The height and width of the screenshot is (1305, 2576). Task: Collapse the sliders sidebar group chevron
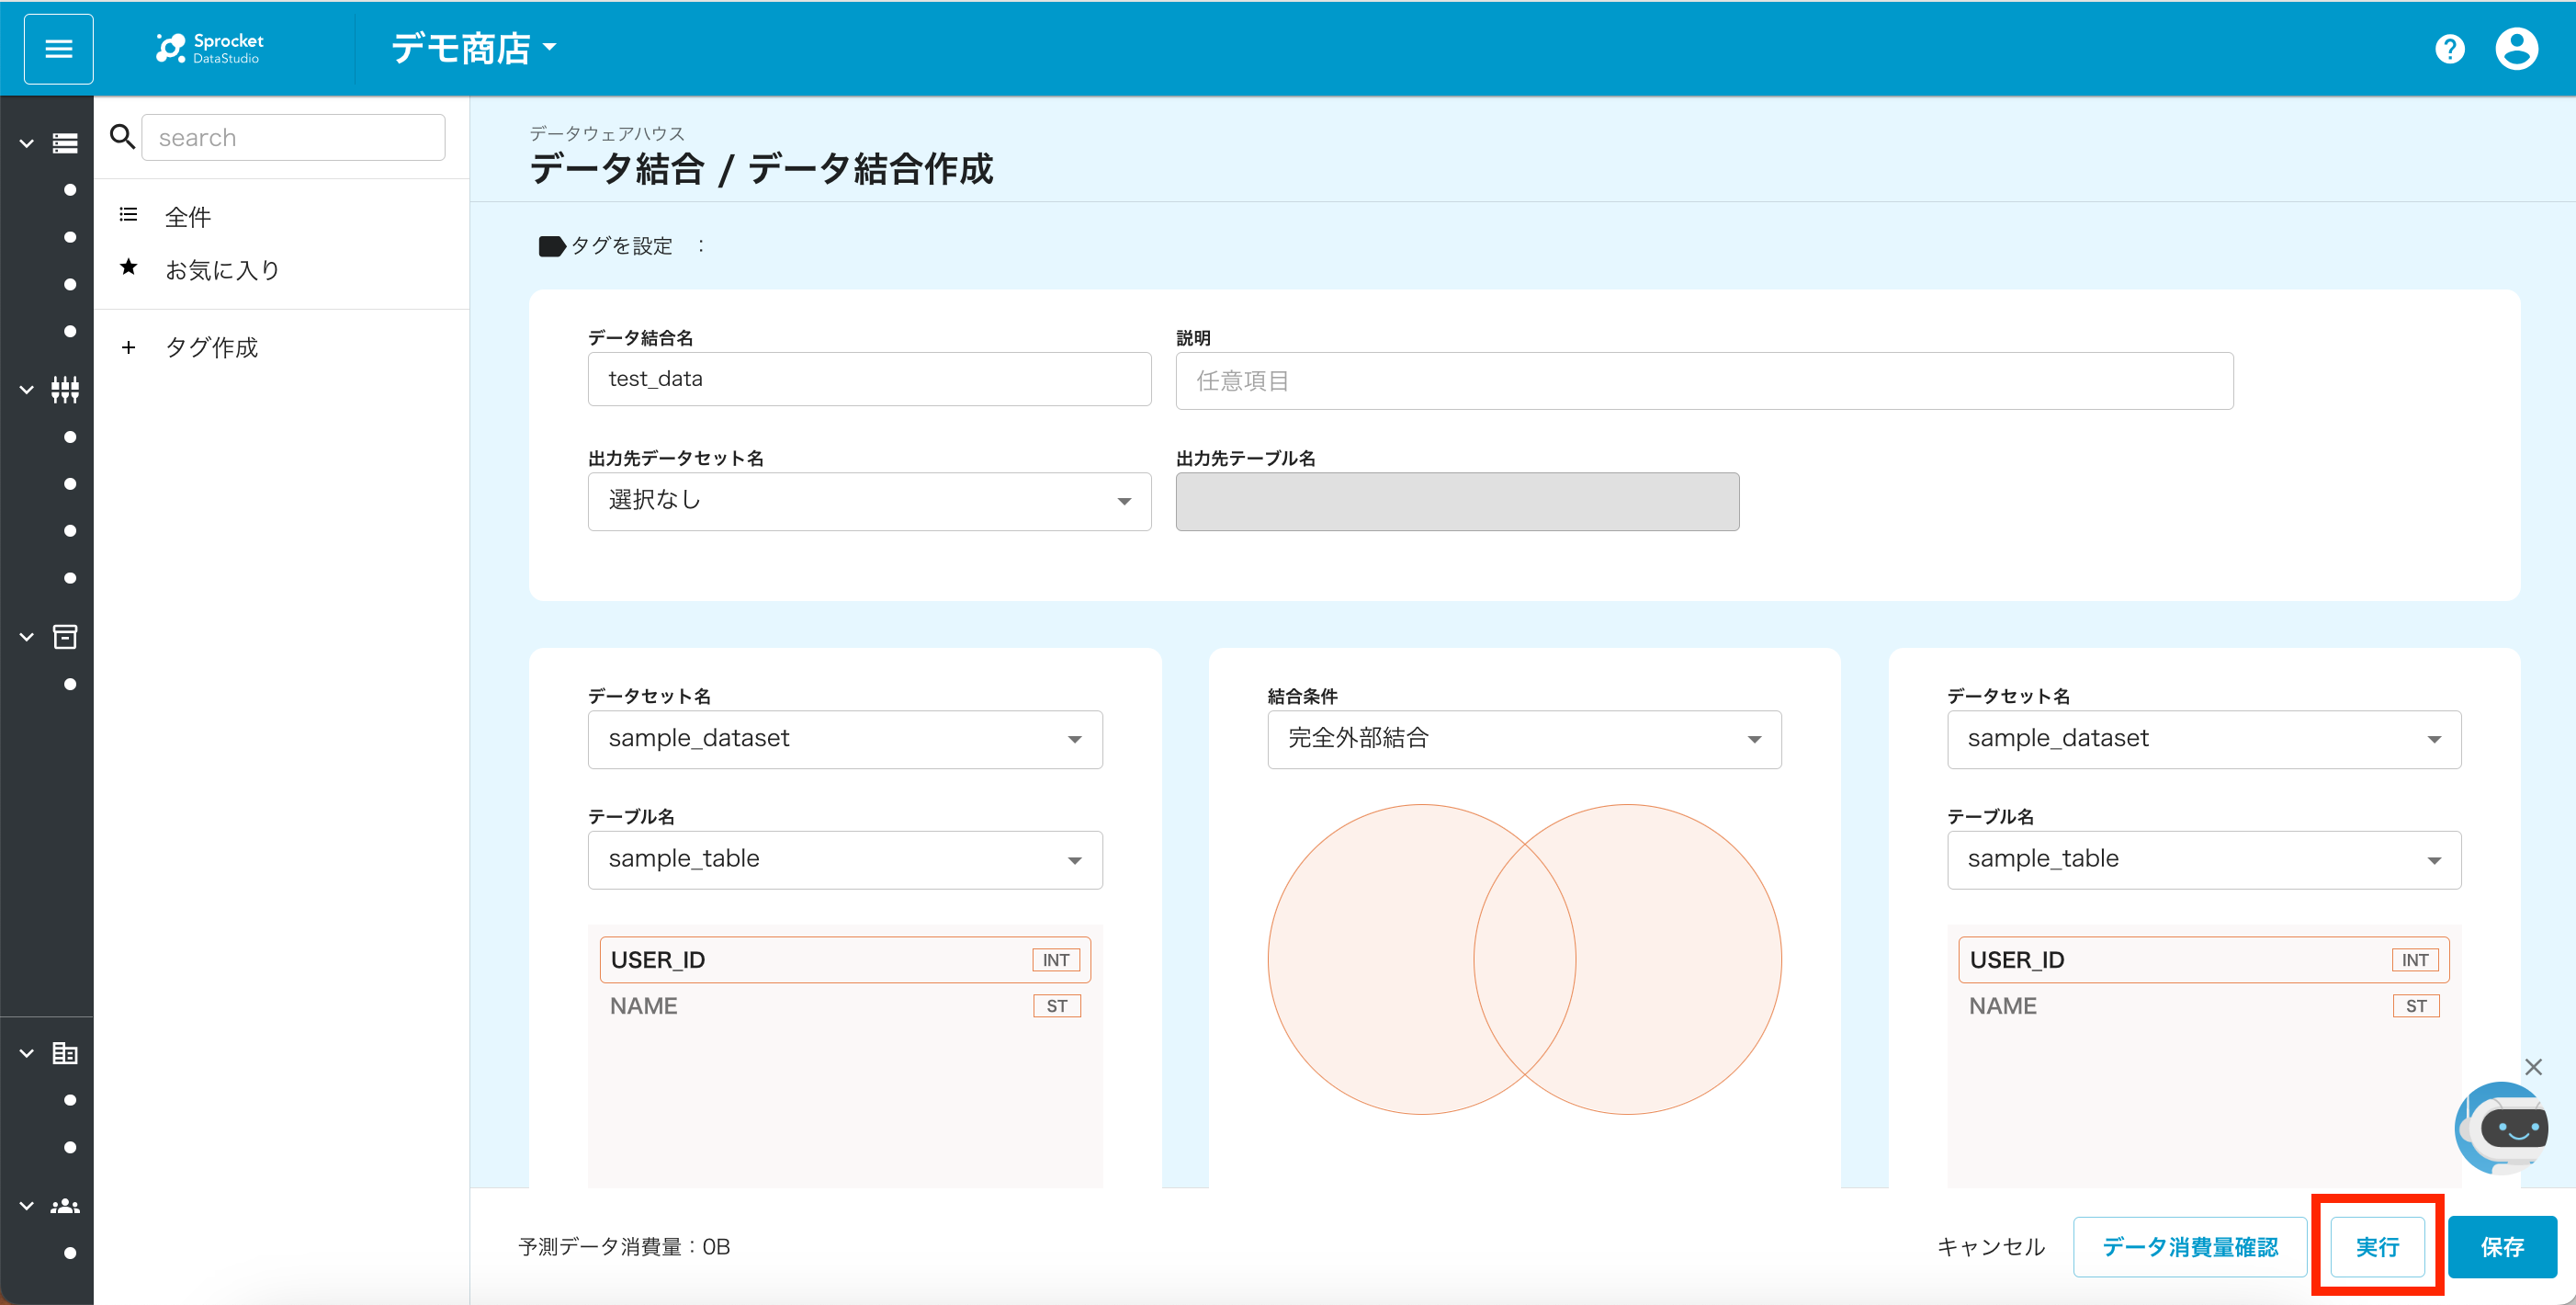coord(27,389)
